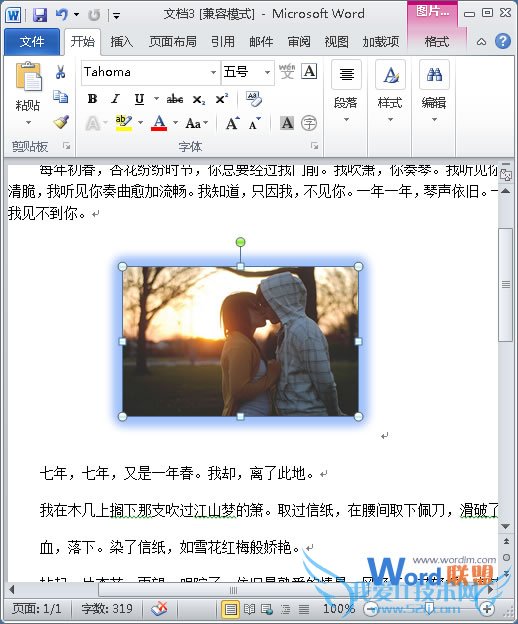Switch to full screen reading view
Viewport: 518px width, 624px height.
pyautogui.click(x=249, y=609)
